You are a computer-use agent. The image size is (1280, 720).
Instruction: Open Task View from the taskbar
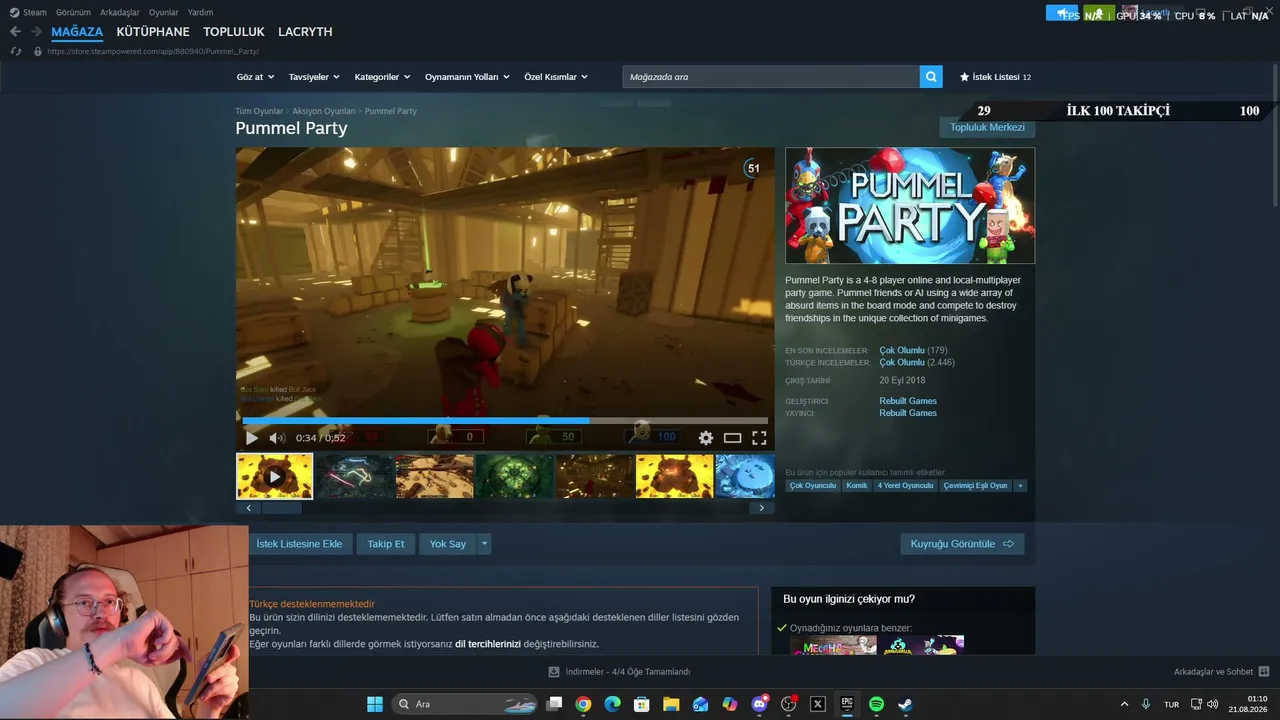coord(554,704)
